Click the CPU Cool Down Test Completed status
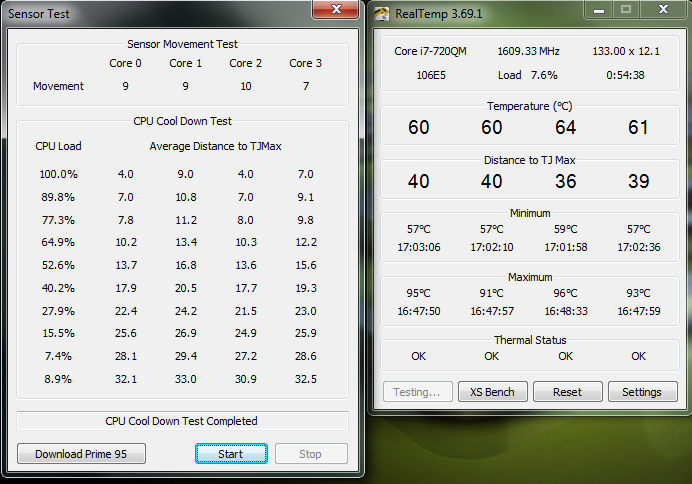This screenshot has height=484, width=692. tap(182, 421)
